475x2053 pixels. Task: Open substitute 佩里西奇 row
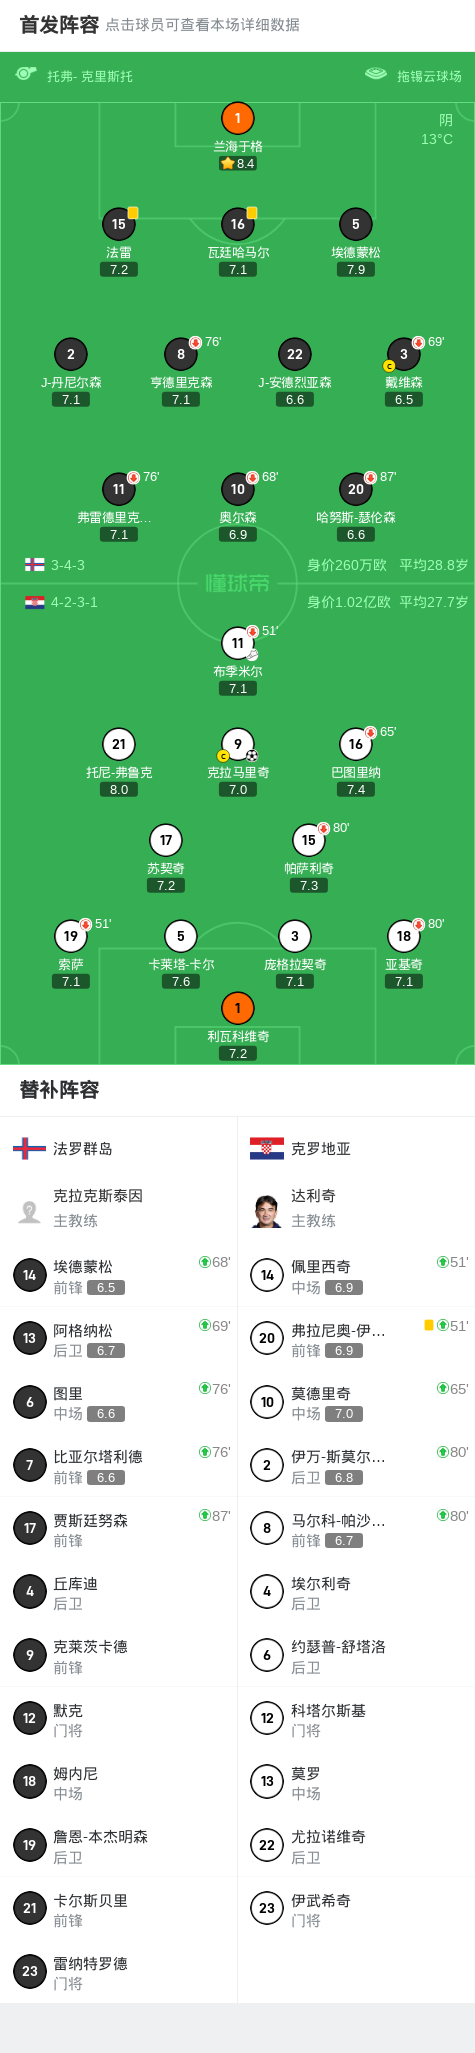coord(356,1275)
